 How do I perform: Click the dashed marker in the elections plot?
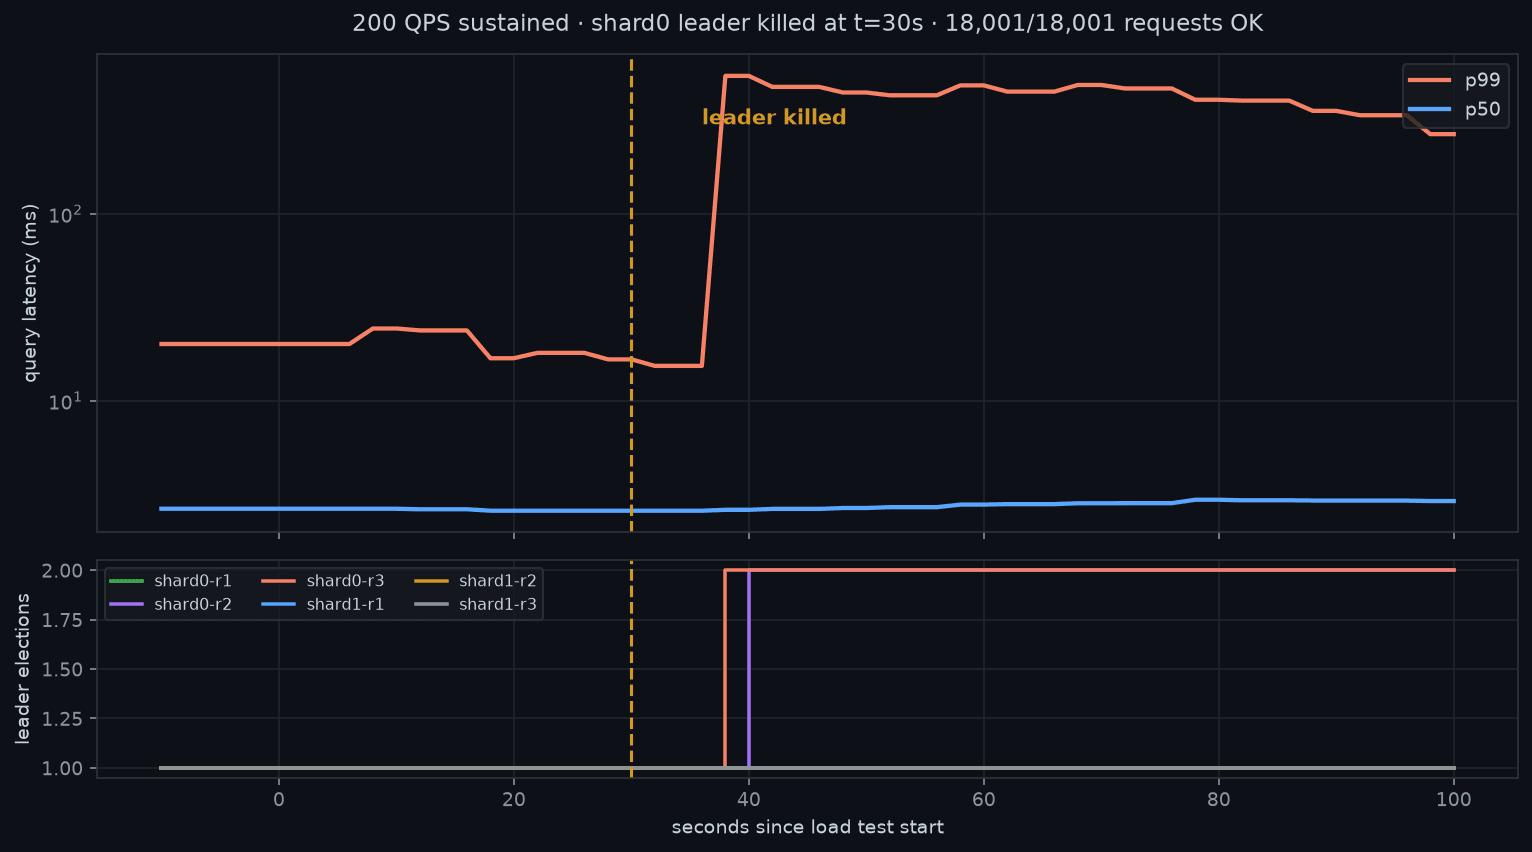[631, 669]
